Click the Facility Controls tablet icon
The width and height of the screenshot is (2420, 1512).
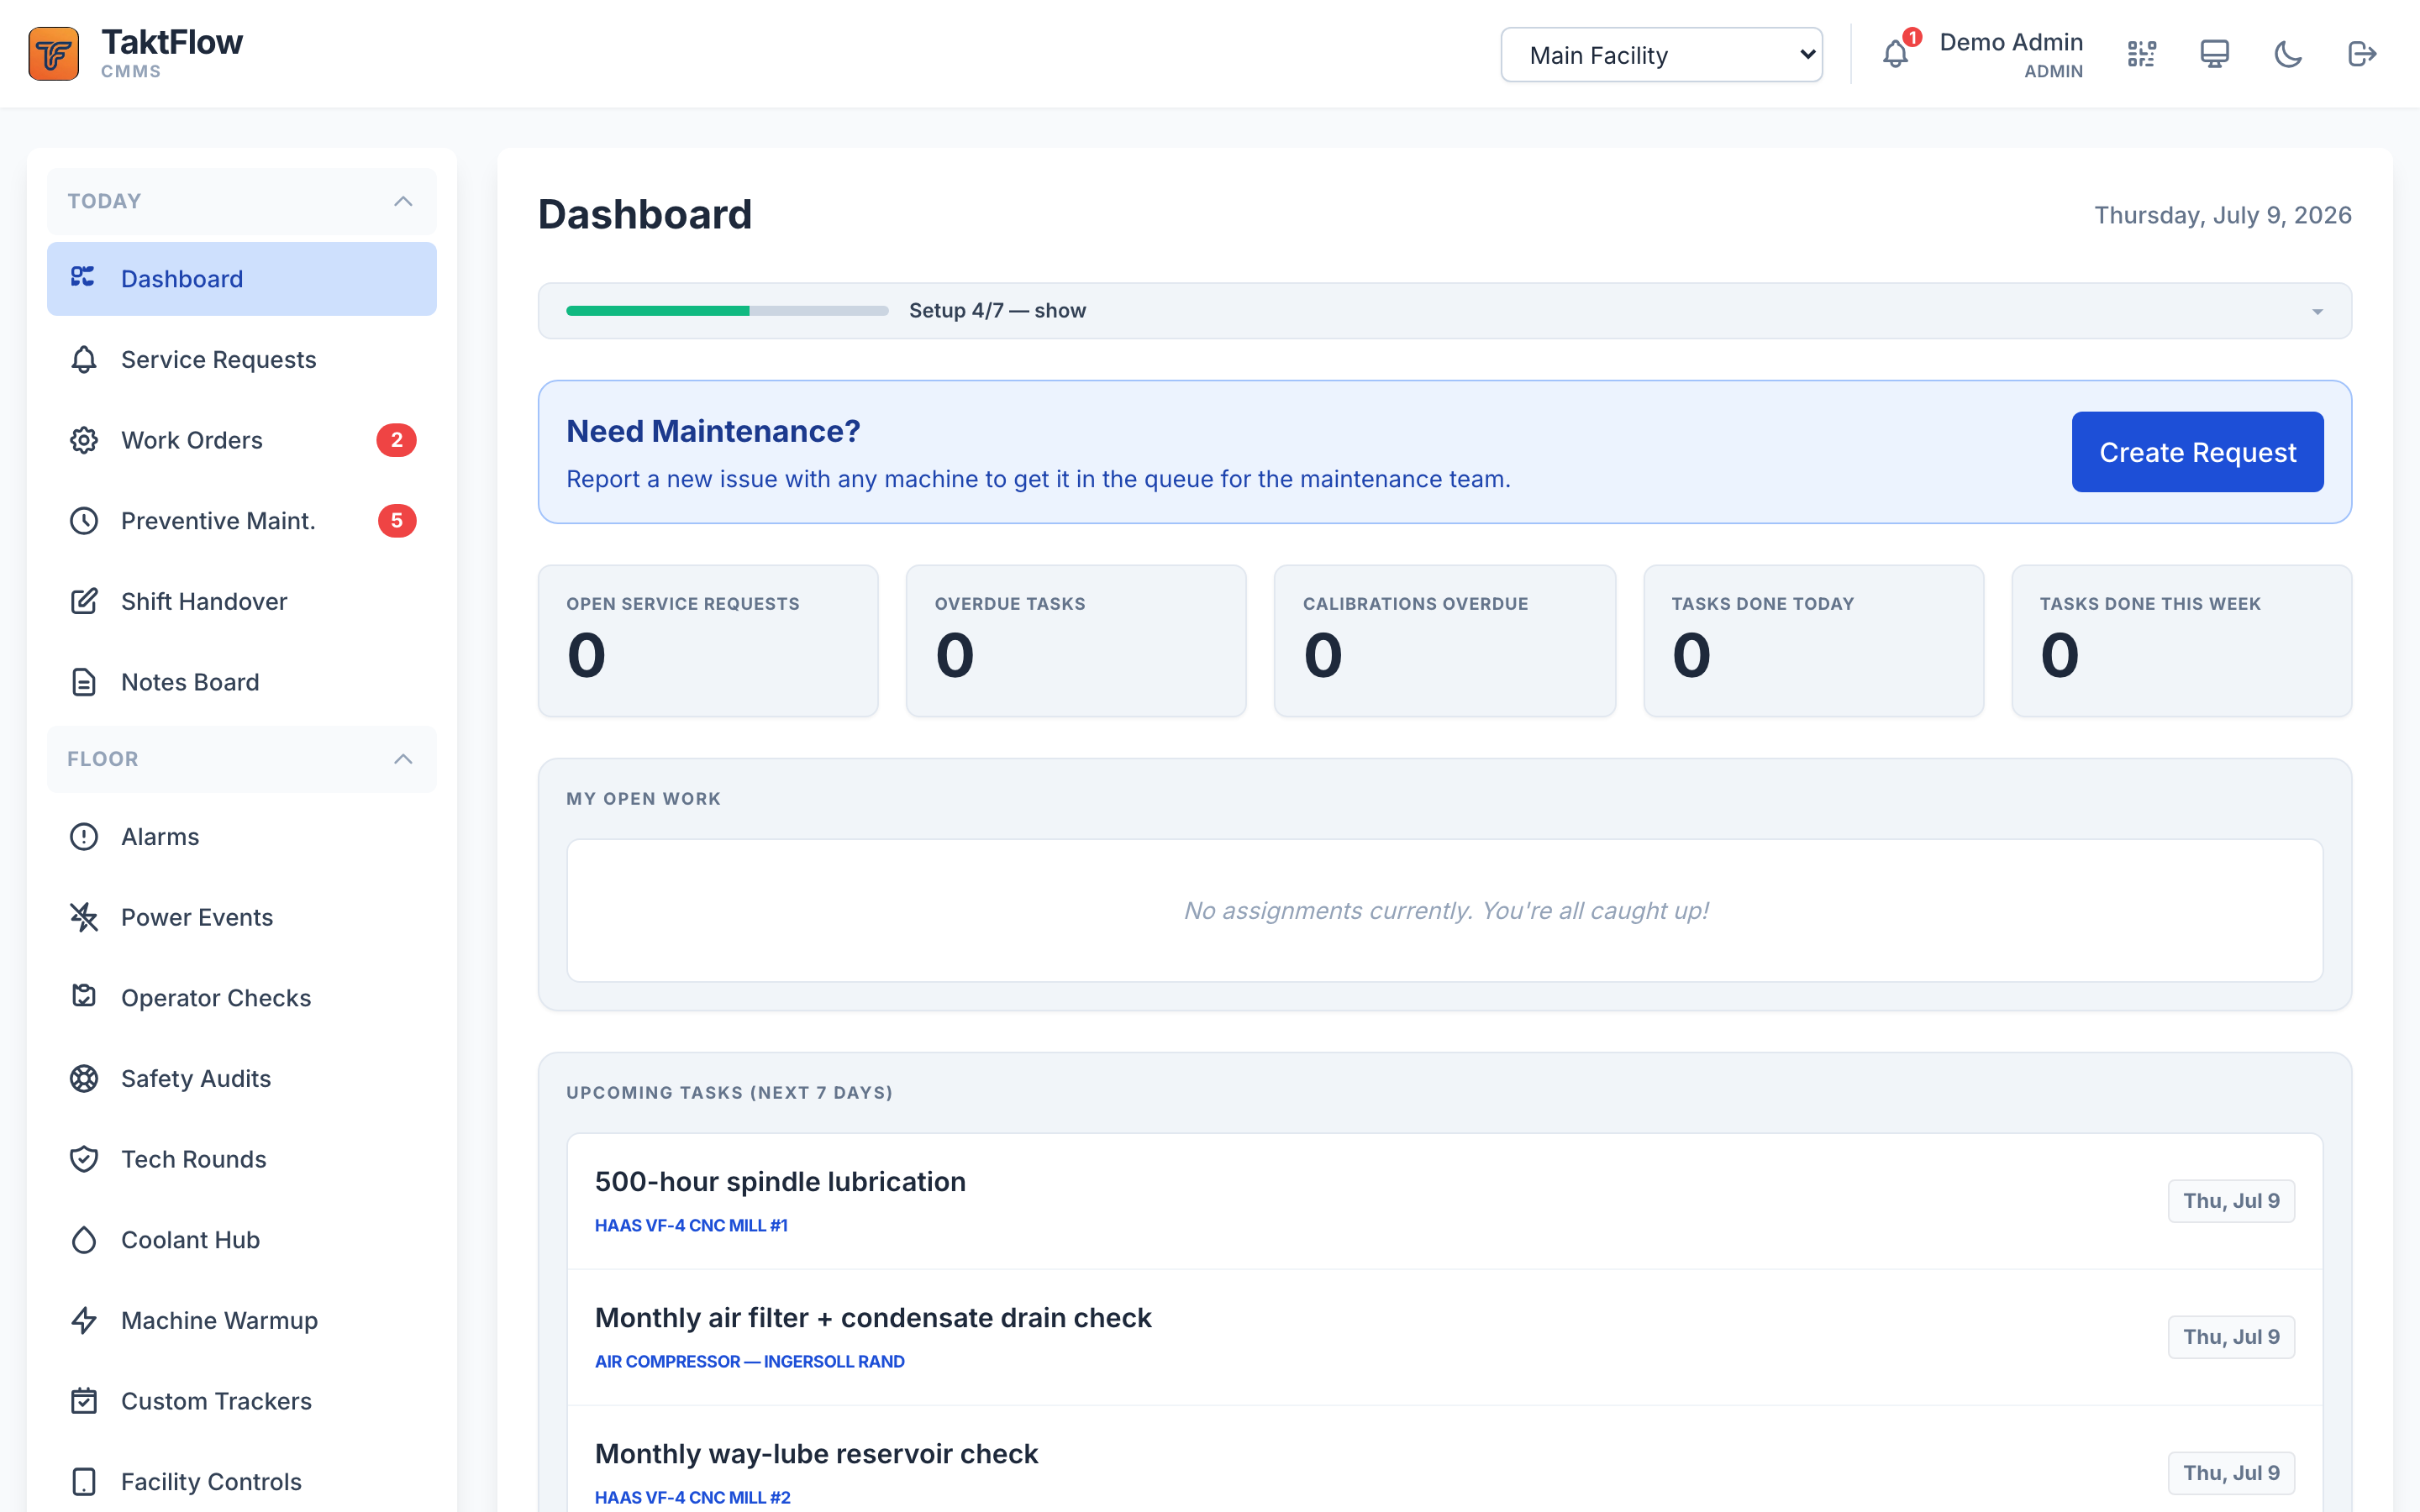tap(84, 1482)
